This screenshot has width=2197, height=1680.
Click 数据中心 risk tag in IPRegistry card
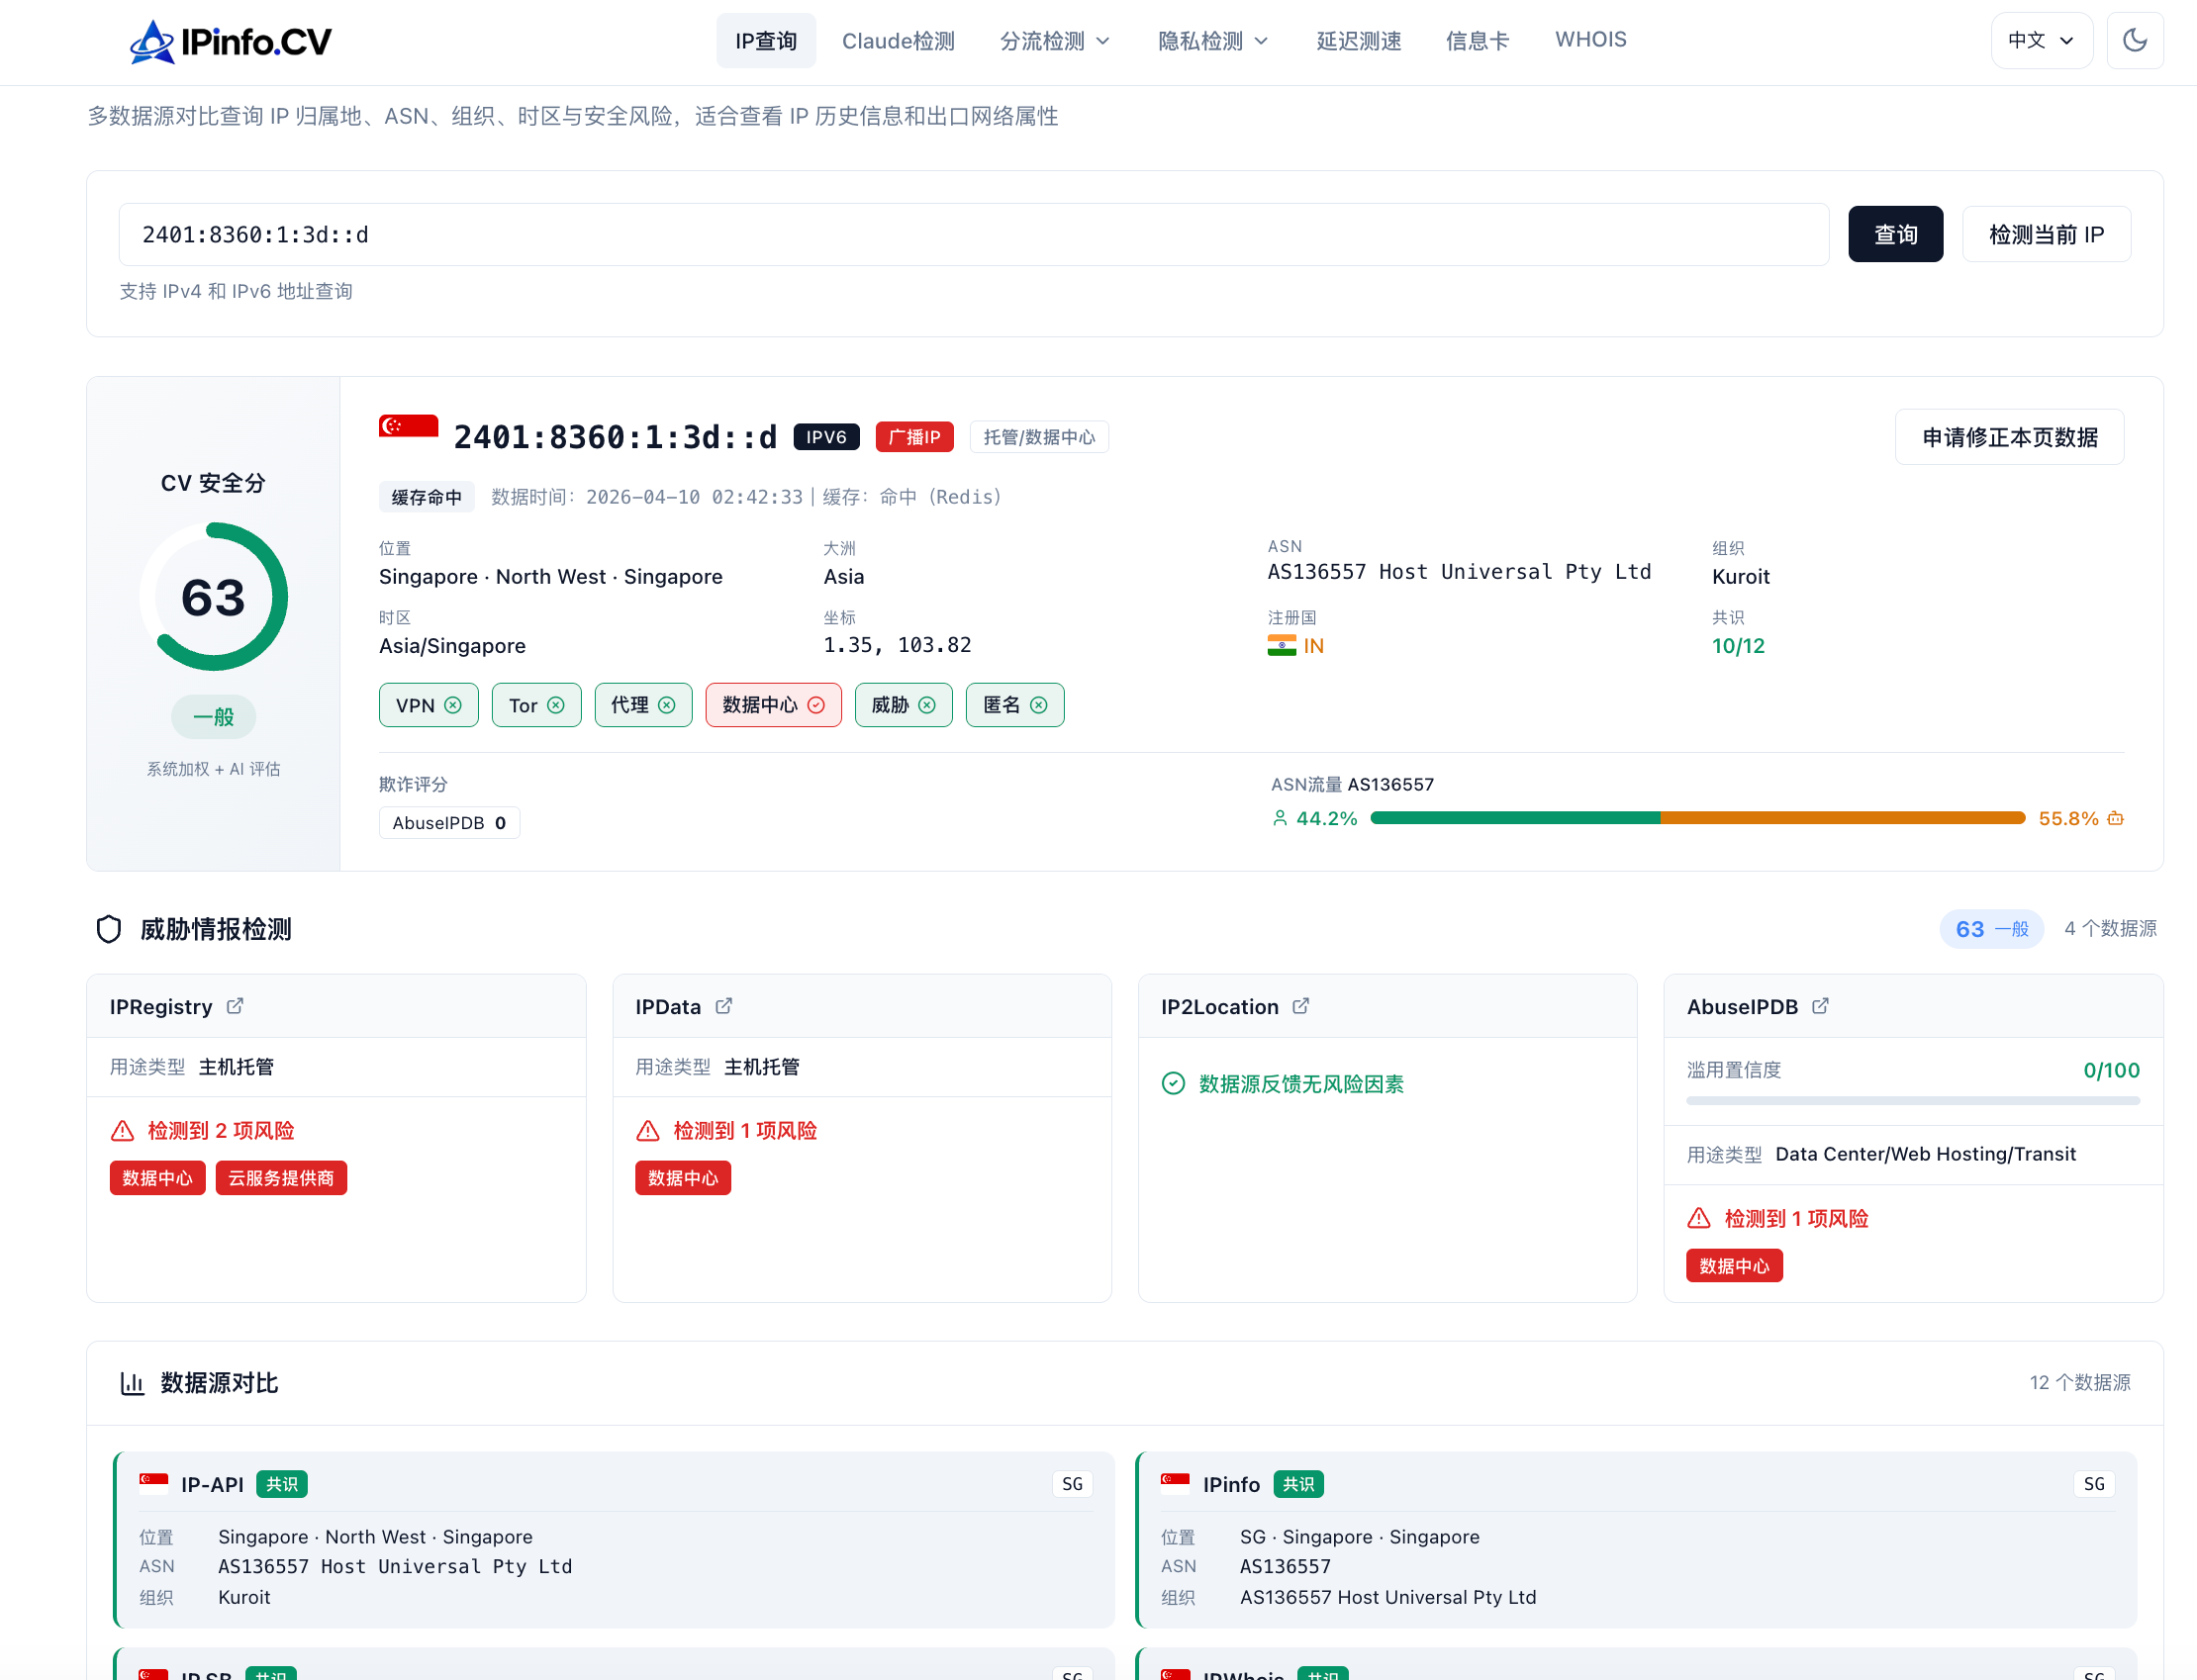point(157,1178)
